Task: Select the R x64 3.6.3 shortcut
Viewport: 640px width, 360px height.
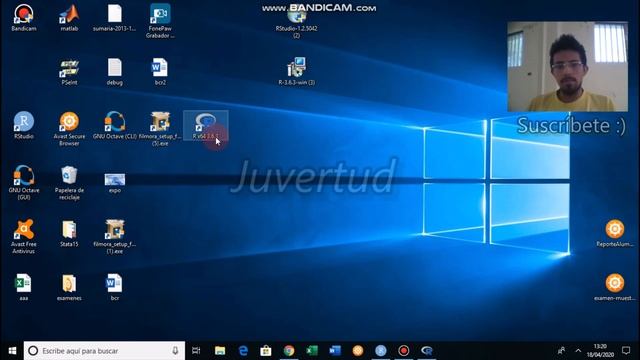Action: pos(206,125)
